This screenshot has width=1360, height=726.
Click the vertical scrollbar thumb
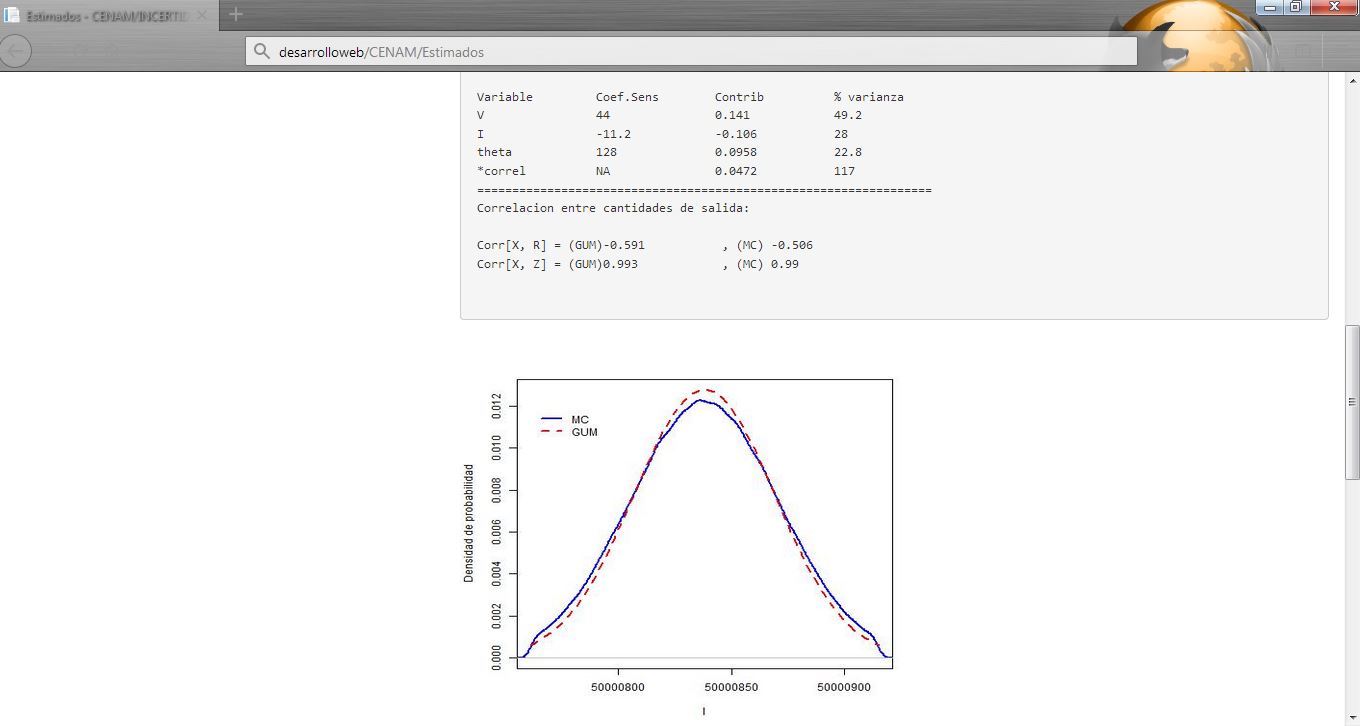click(x=1351, y=400)
